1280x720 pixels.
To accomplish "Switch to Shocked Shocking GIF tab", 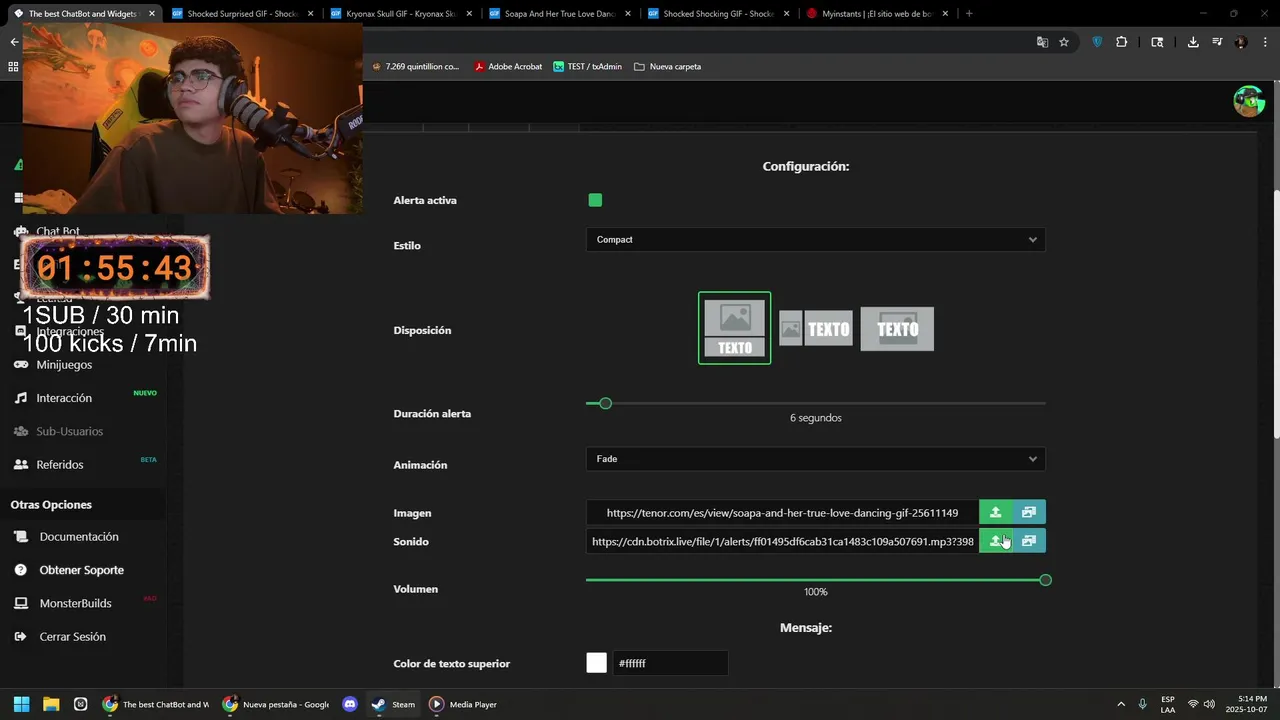I will point(717,14).
